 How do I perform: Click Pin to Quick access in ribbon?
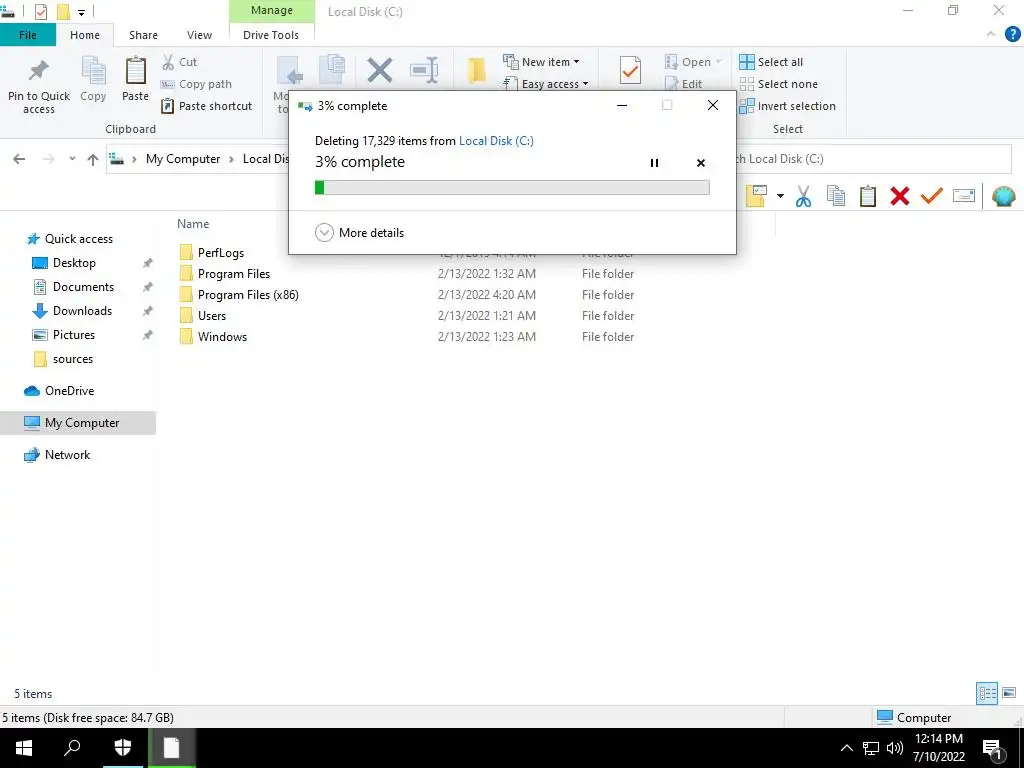[39, 88]
